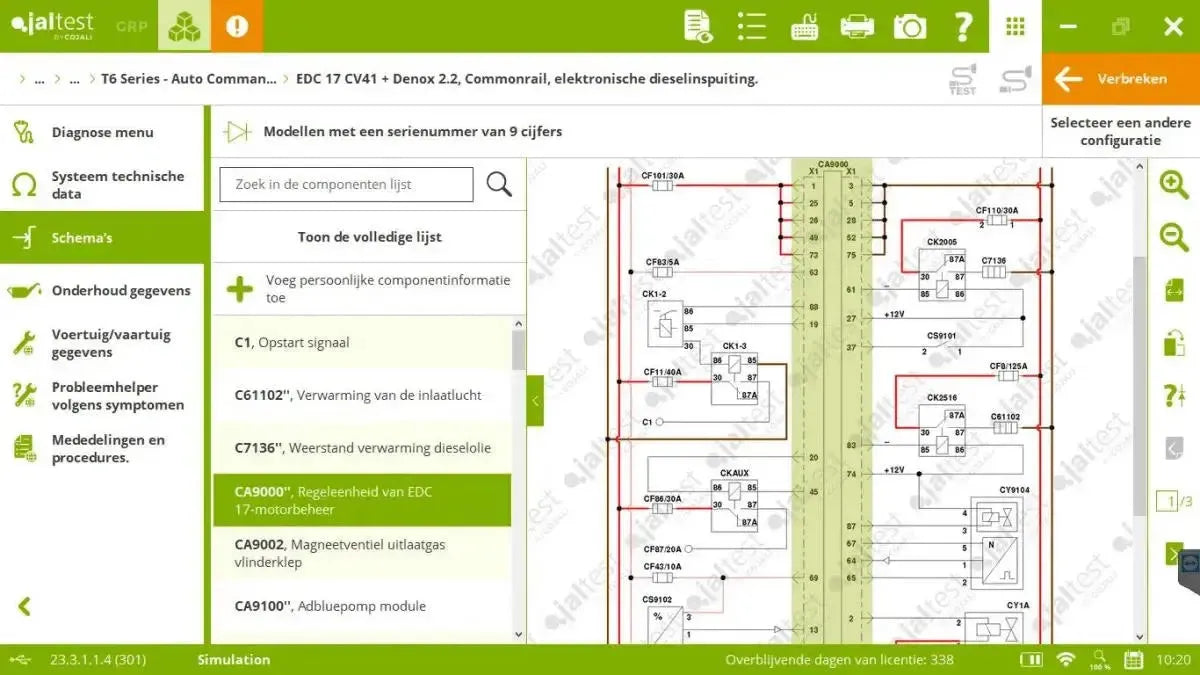The image size is (1200, 675).
Task: Expand the breadcrumb with the ellipsis
Action: coord(40,78)
